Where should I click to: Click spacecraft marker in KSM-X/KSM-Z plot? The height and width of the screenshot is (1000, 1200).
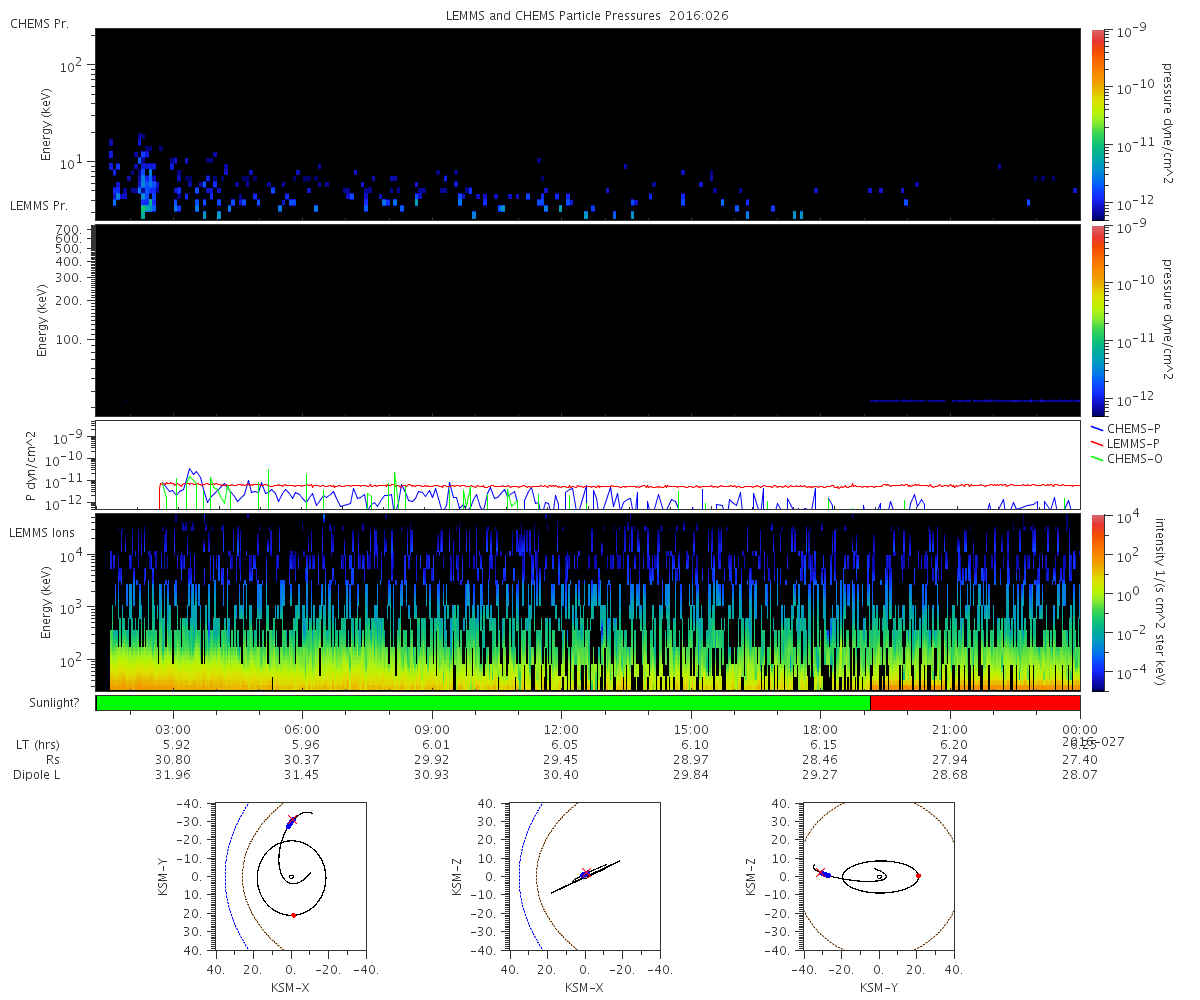tap(585, 873)
